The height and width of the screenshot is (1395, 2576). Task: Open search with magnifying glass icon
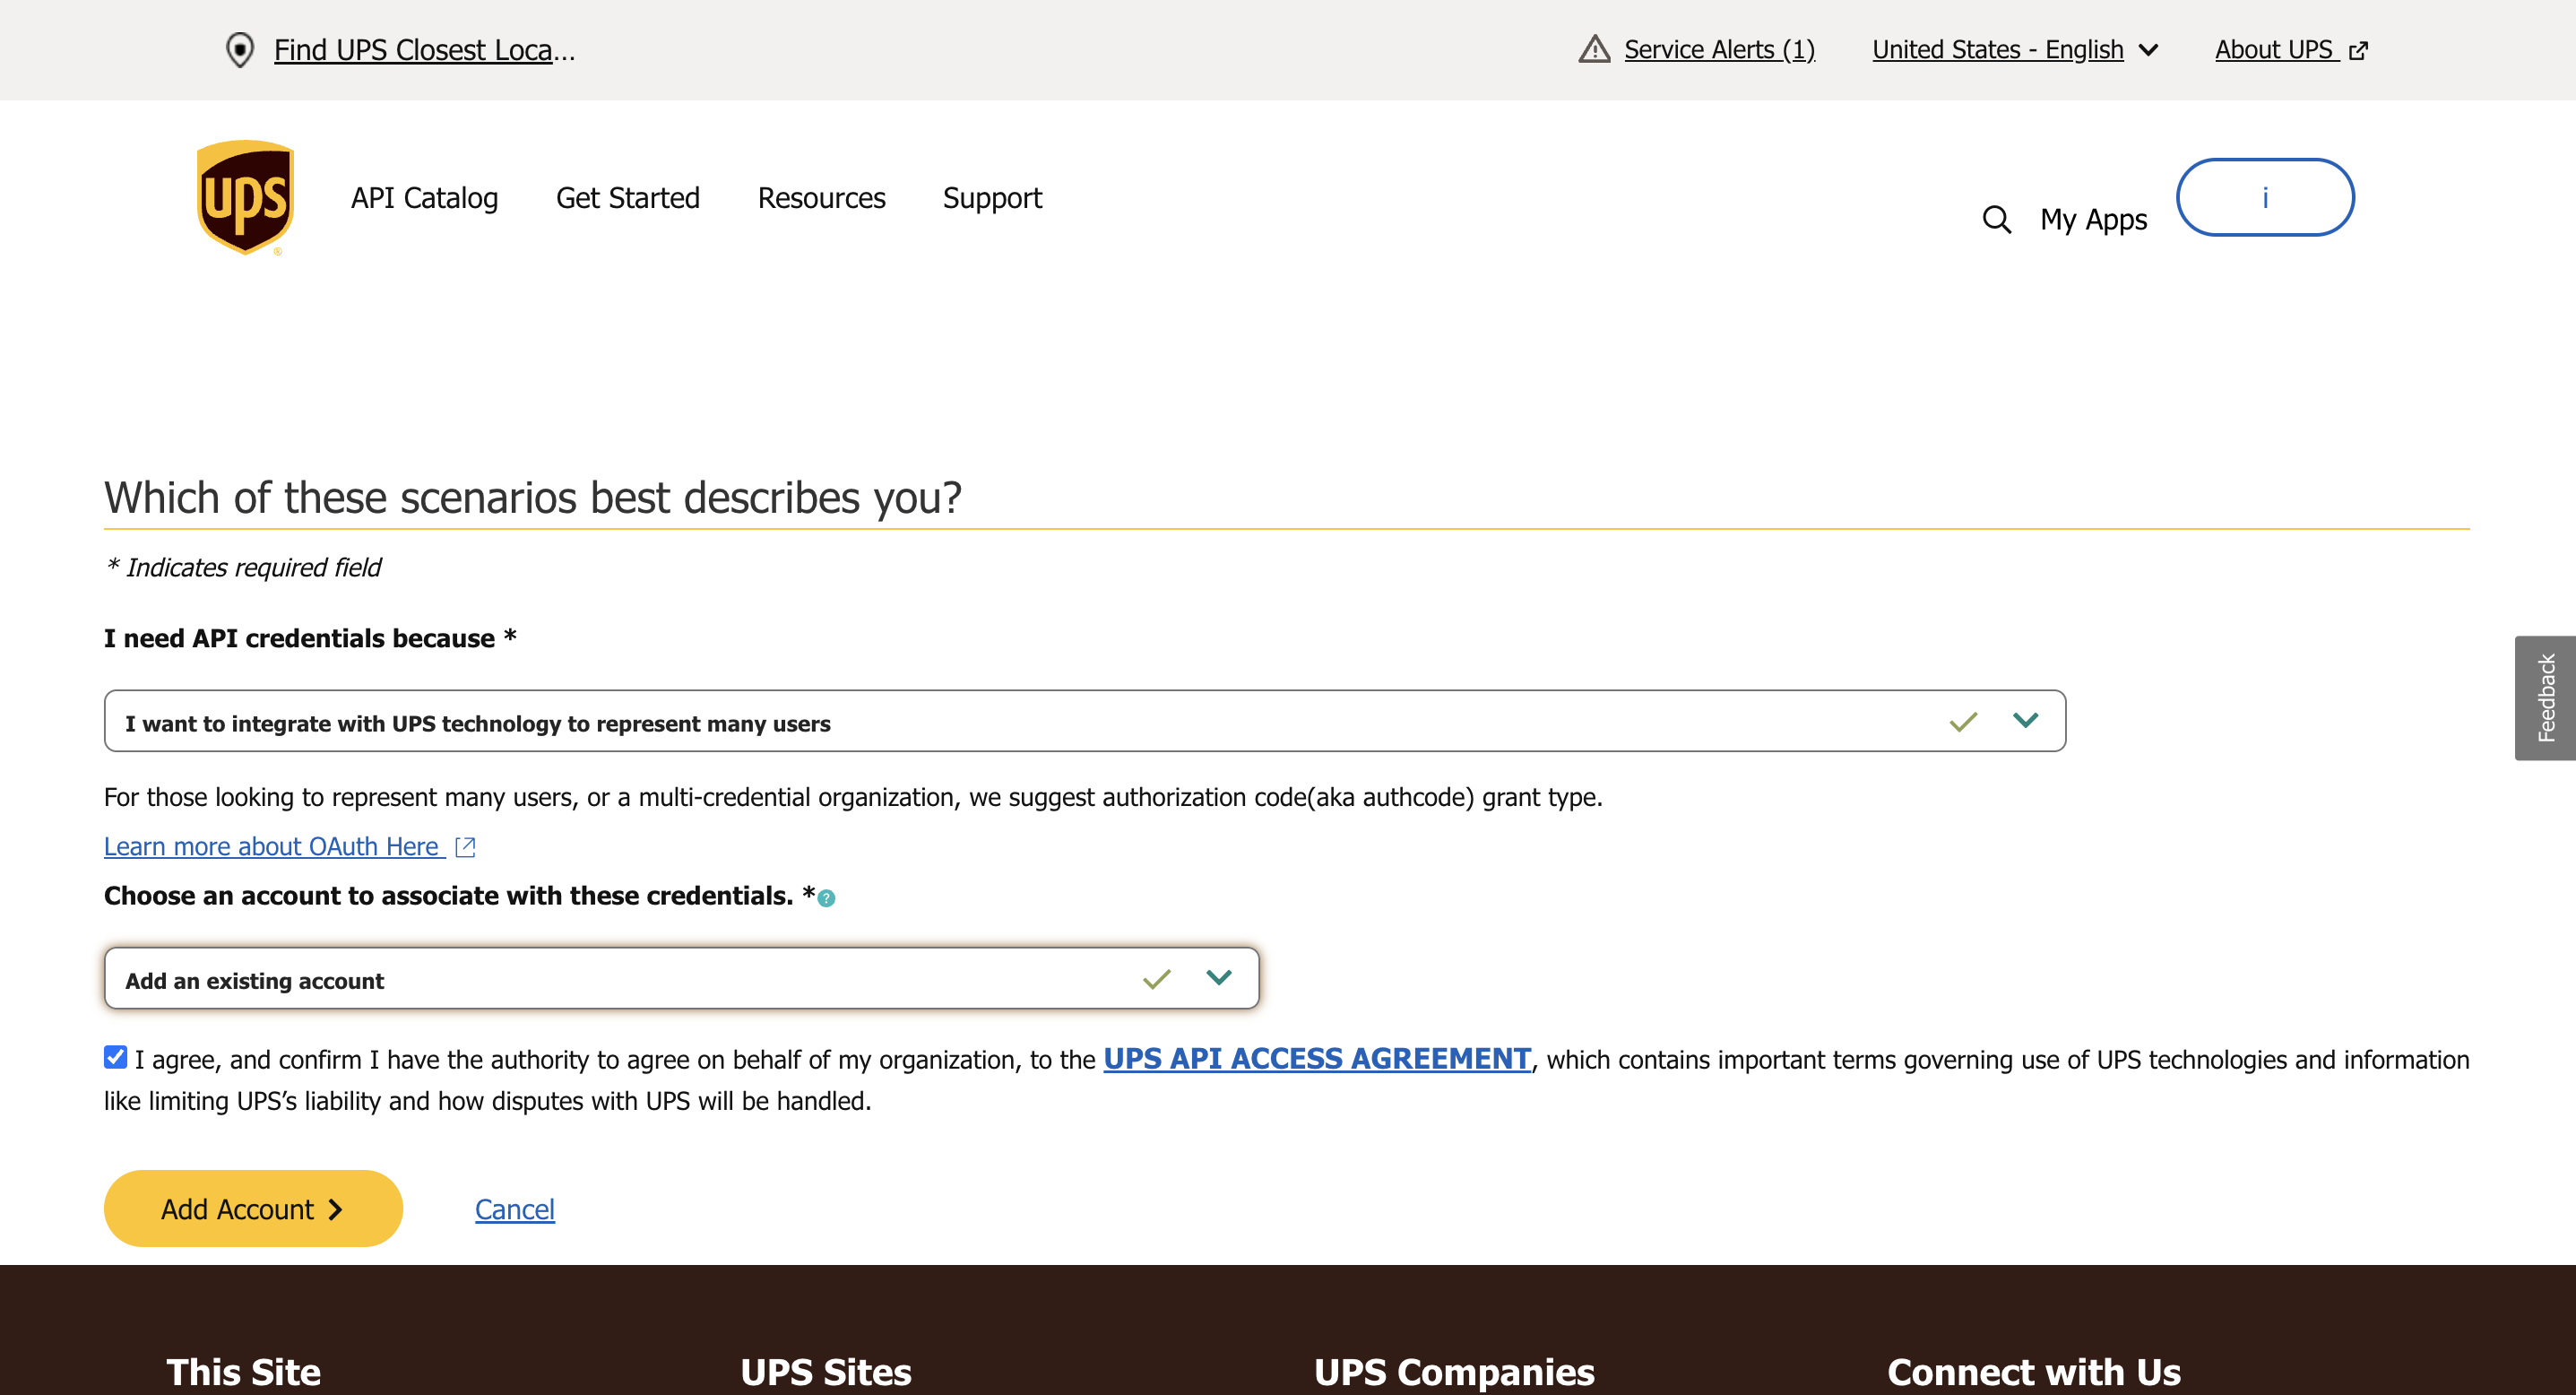point(1996,219)
